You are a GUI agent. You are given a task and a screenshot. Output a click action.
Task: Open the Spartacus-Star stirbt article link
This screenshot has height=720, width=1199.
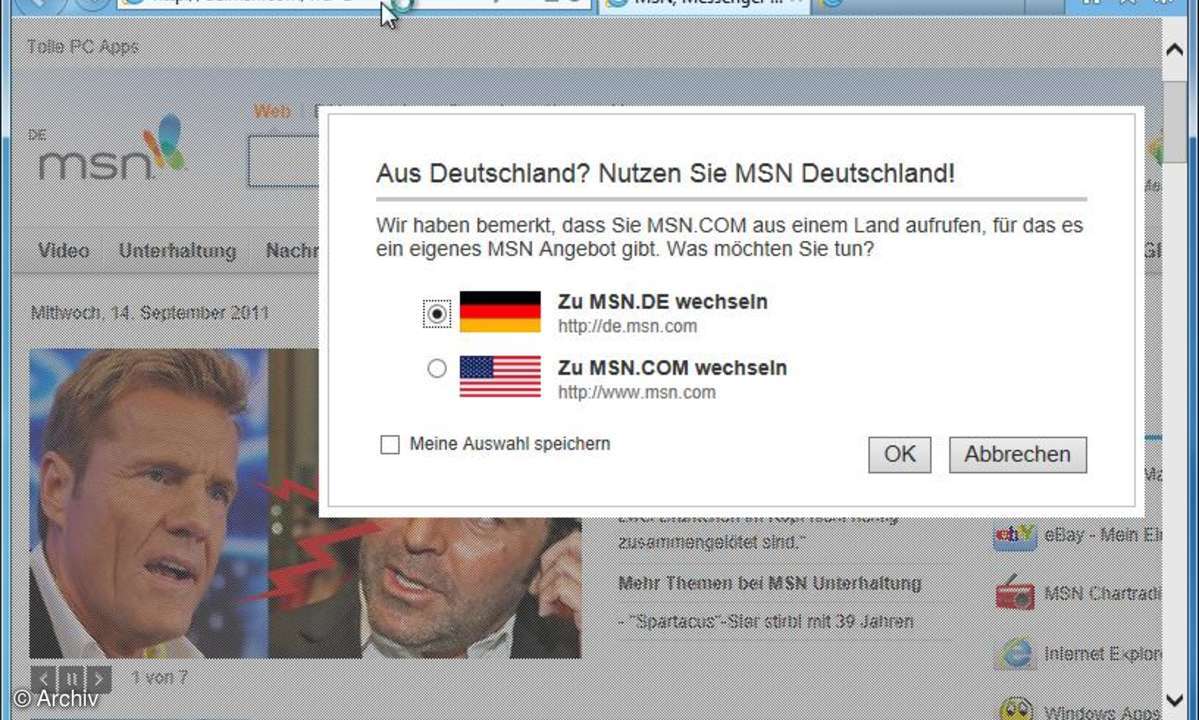pyautogui.click(x=765, y=621)
